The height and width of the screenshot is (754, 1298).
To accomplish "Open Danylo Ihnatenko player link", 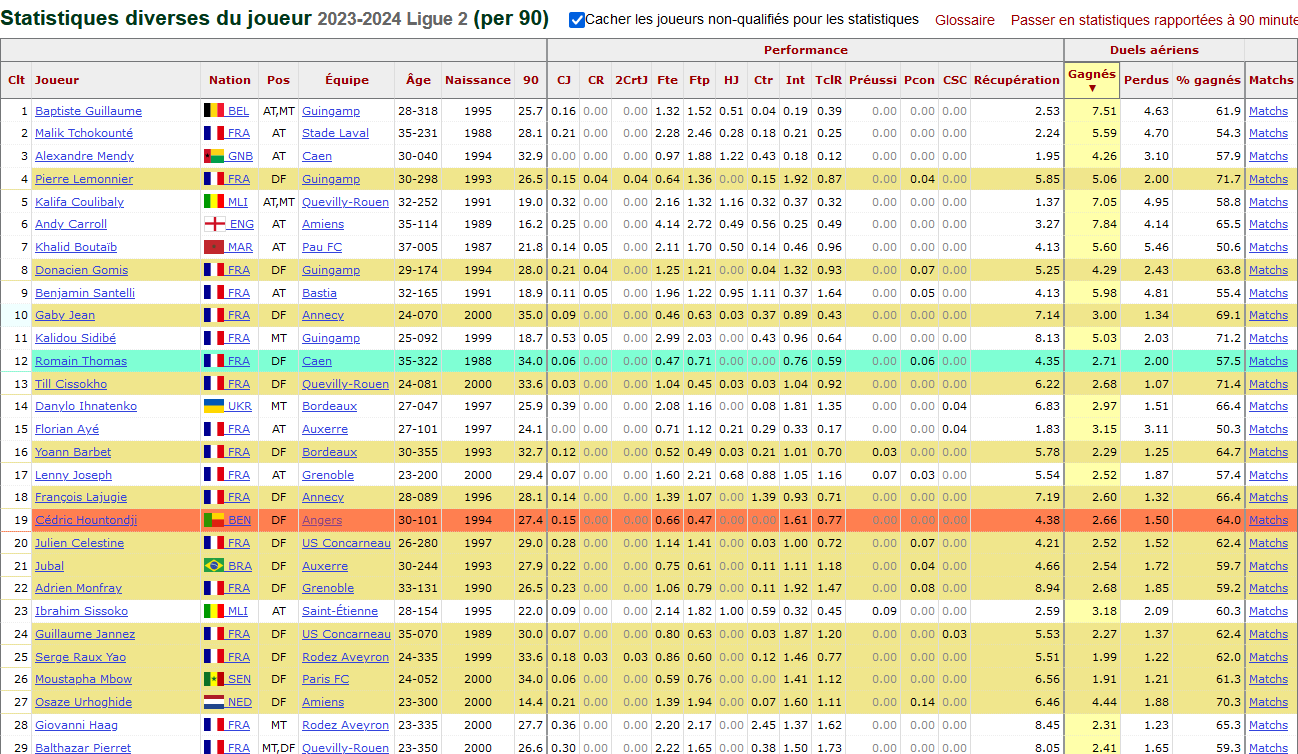I will [x=86, y=406].
